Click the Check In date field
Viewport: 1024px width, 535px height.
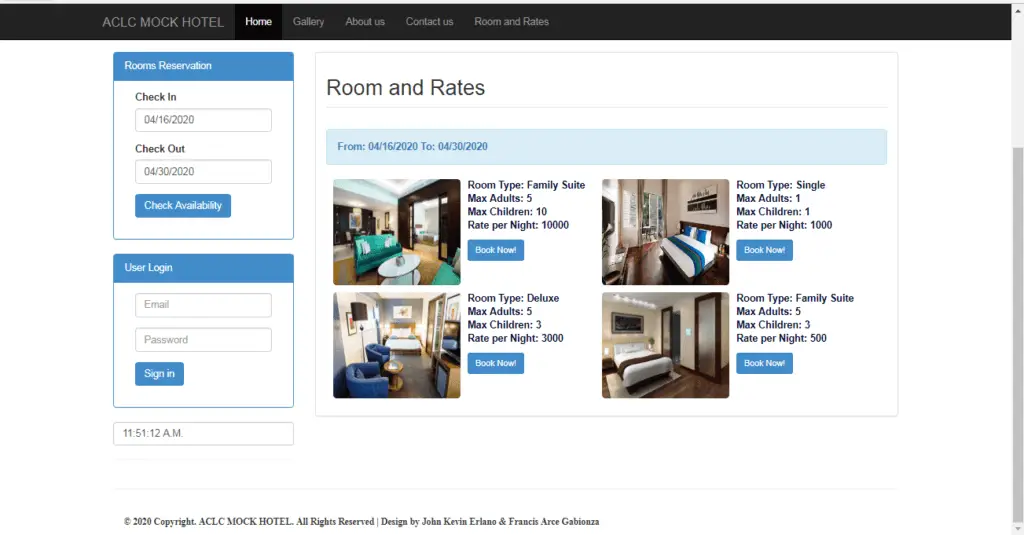click(203, 120)
